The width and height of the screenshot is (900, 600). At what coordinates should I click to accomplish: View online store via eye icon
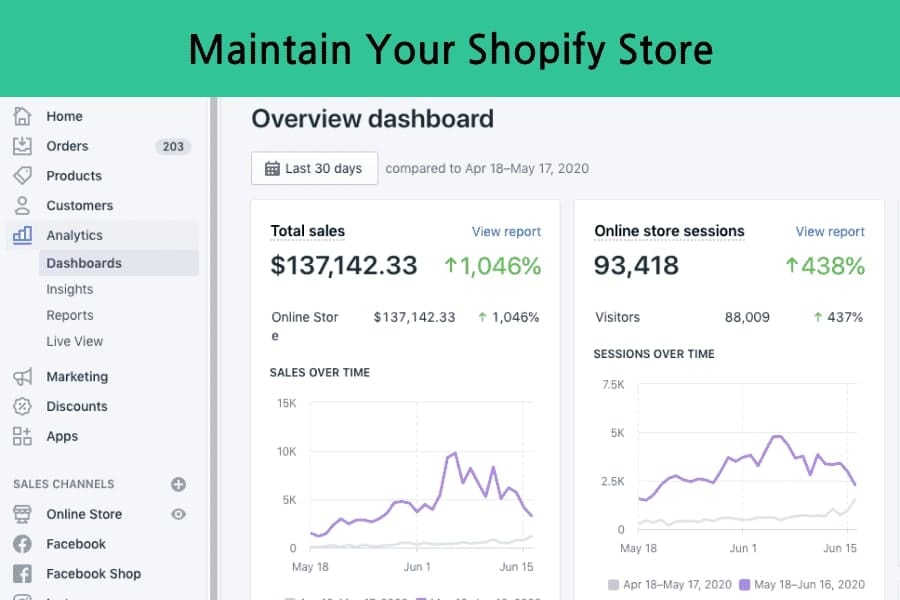pos(179,514)
